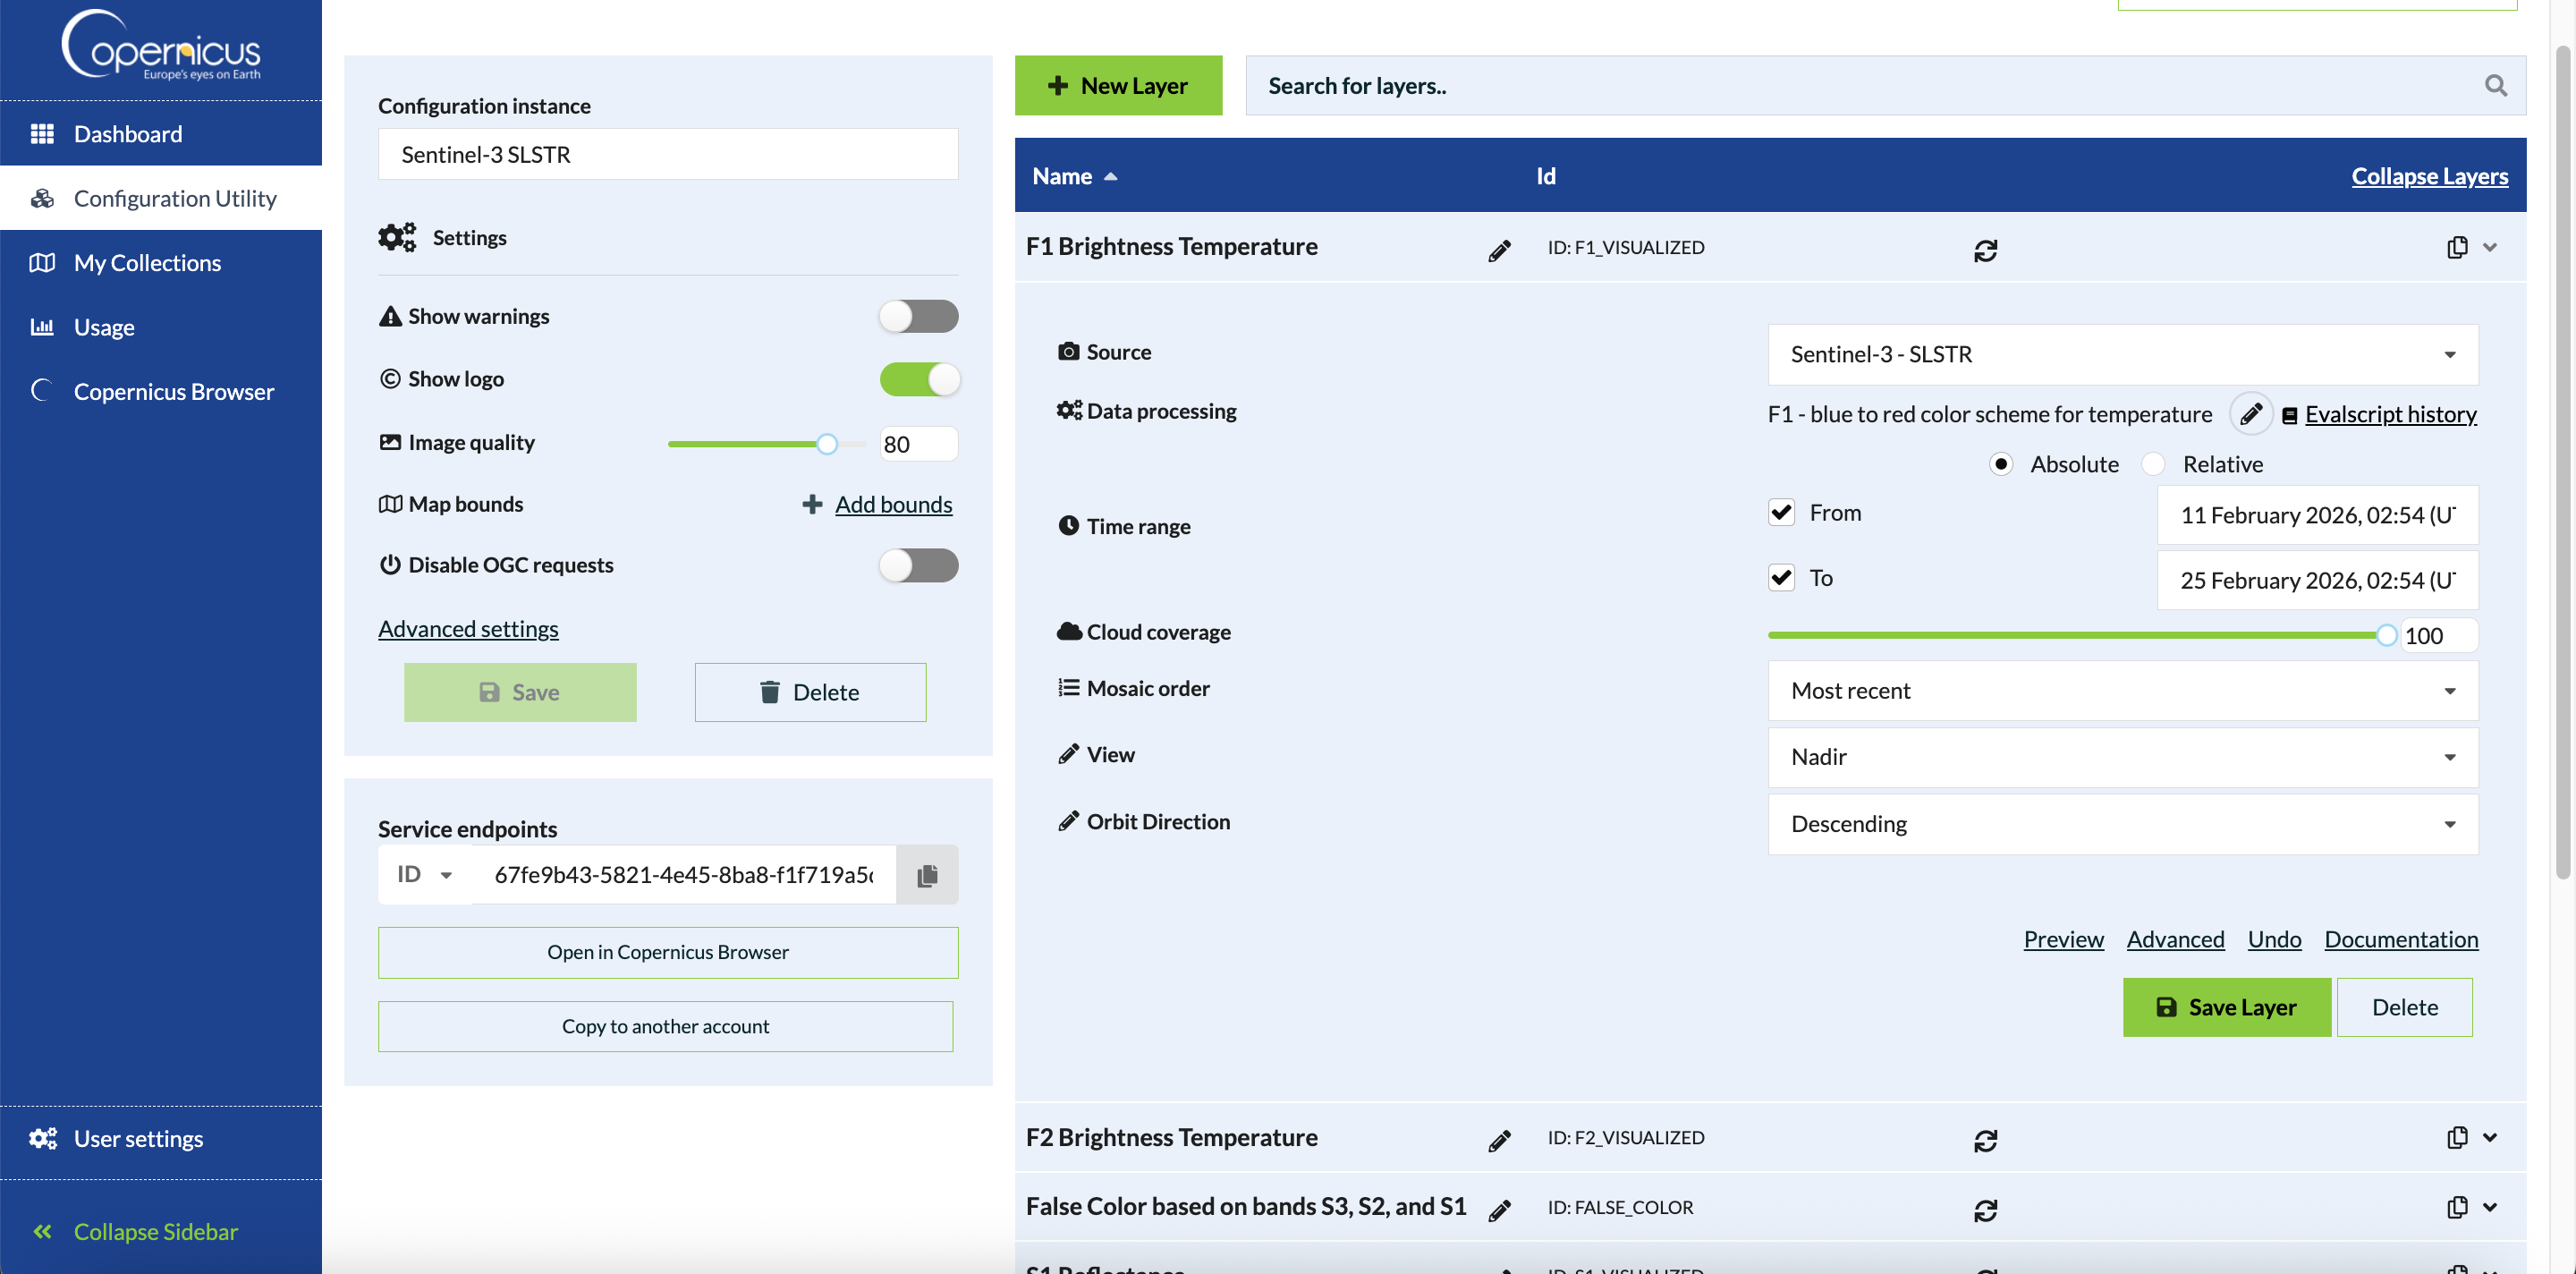Screen dimensions: 2576x1274
Task: Edit the F1 evalscript data processing pencil
Action: point(2250,414)
